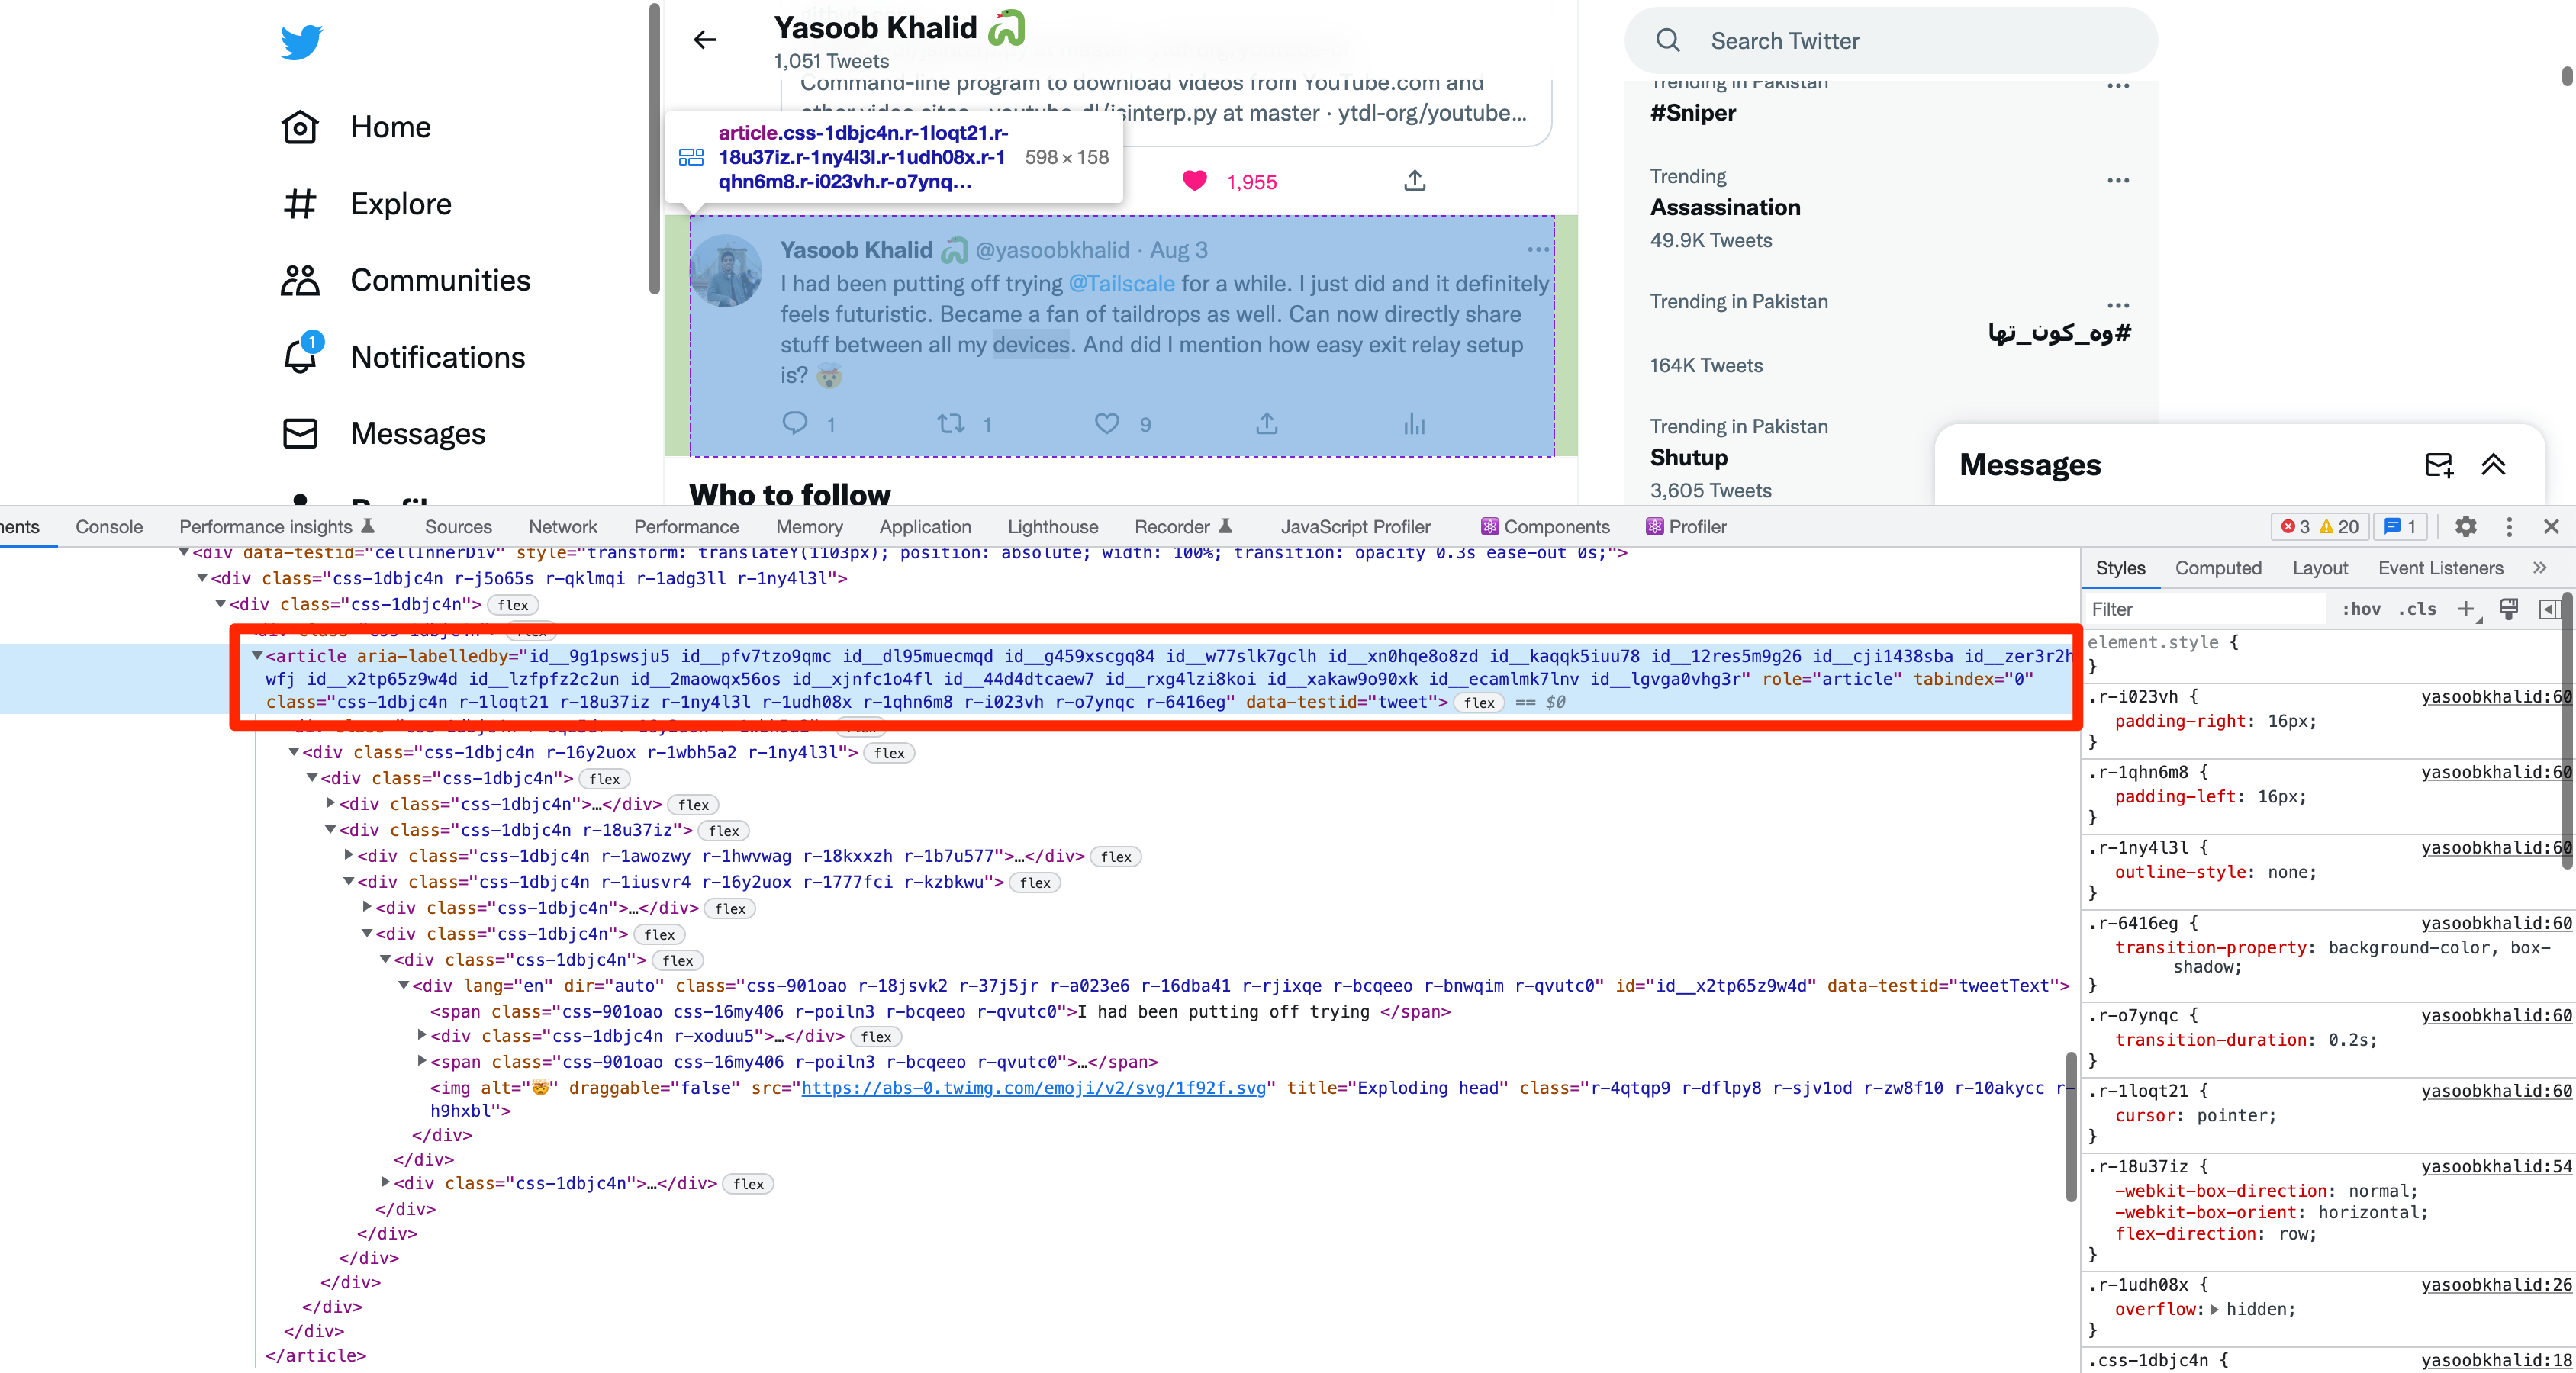Screen dimensions: 2576x1373
Task: Click the Lighthouse panel tab
Action: [x=1053, y=525]
